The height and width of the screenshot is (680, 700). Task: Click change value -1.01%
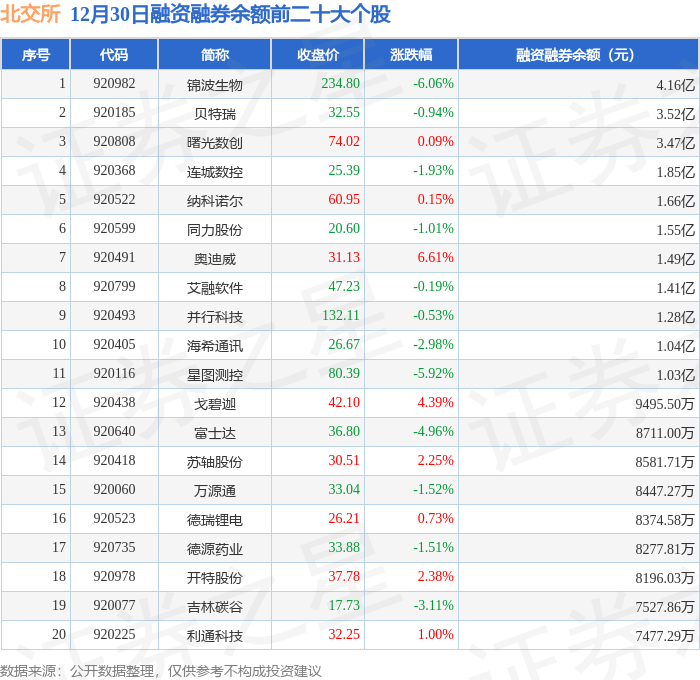point(433,229)
